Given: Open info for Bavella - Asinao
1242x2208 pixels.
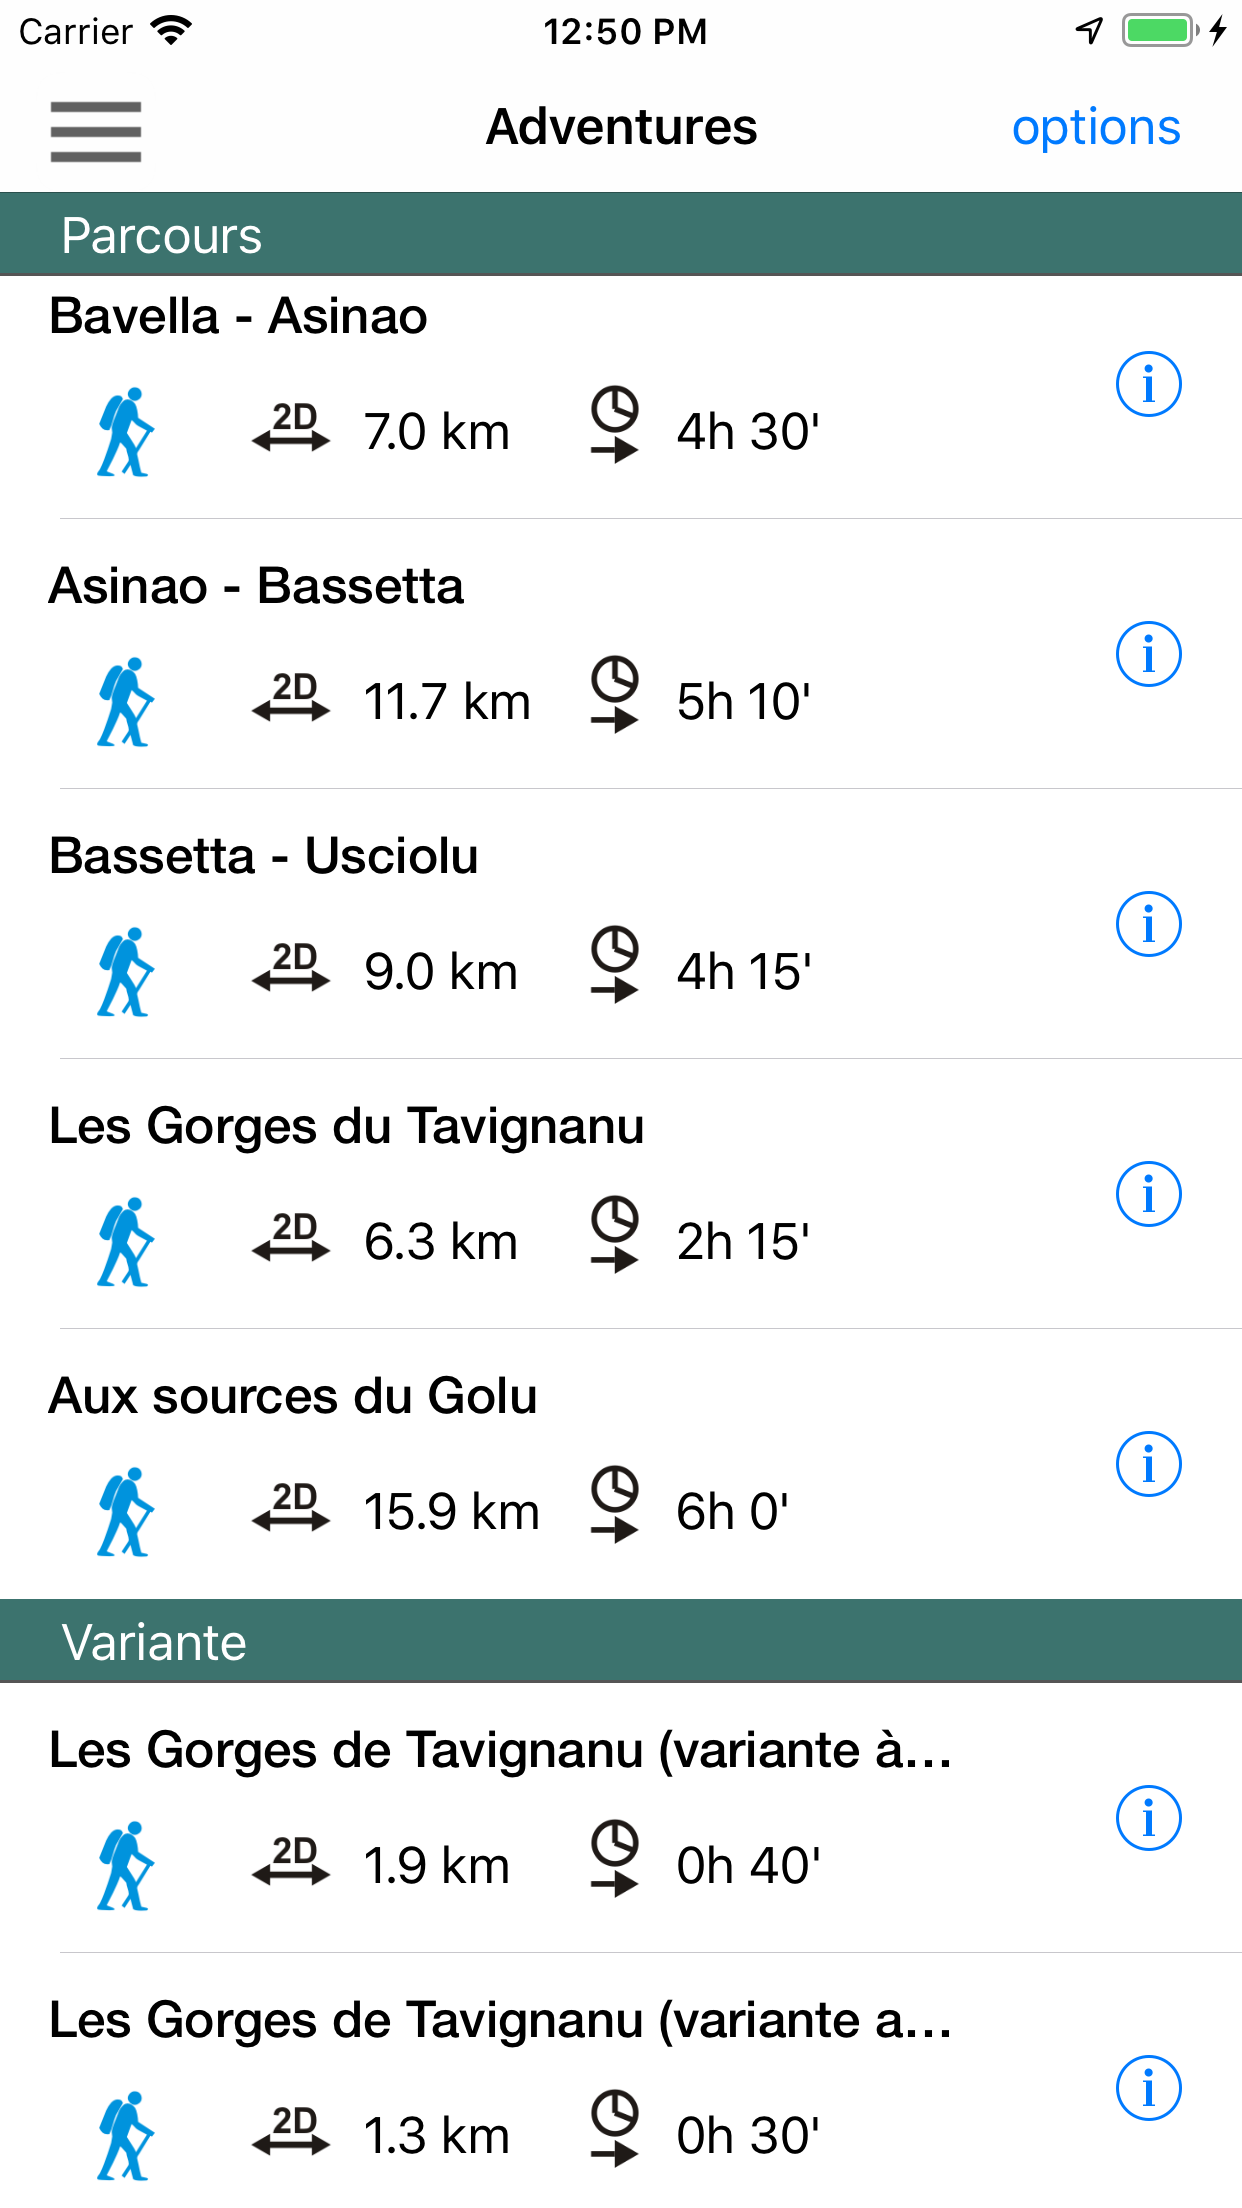Looking at the screenshot, I should [x=1148, y=384].
